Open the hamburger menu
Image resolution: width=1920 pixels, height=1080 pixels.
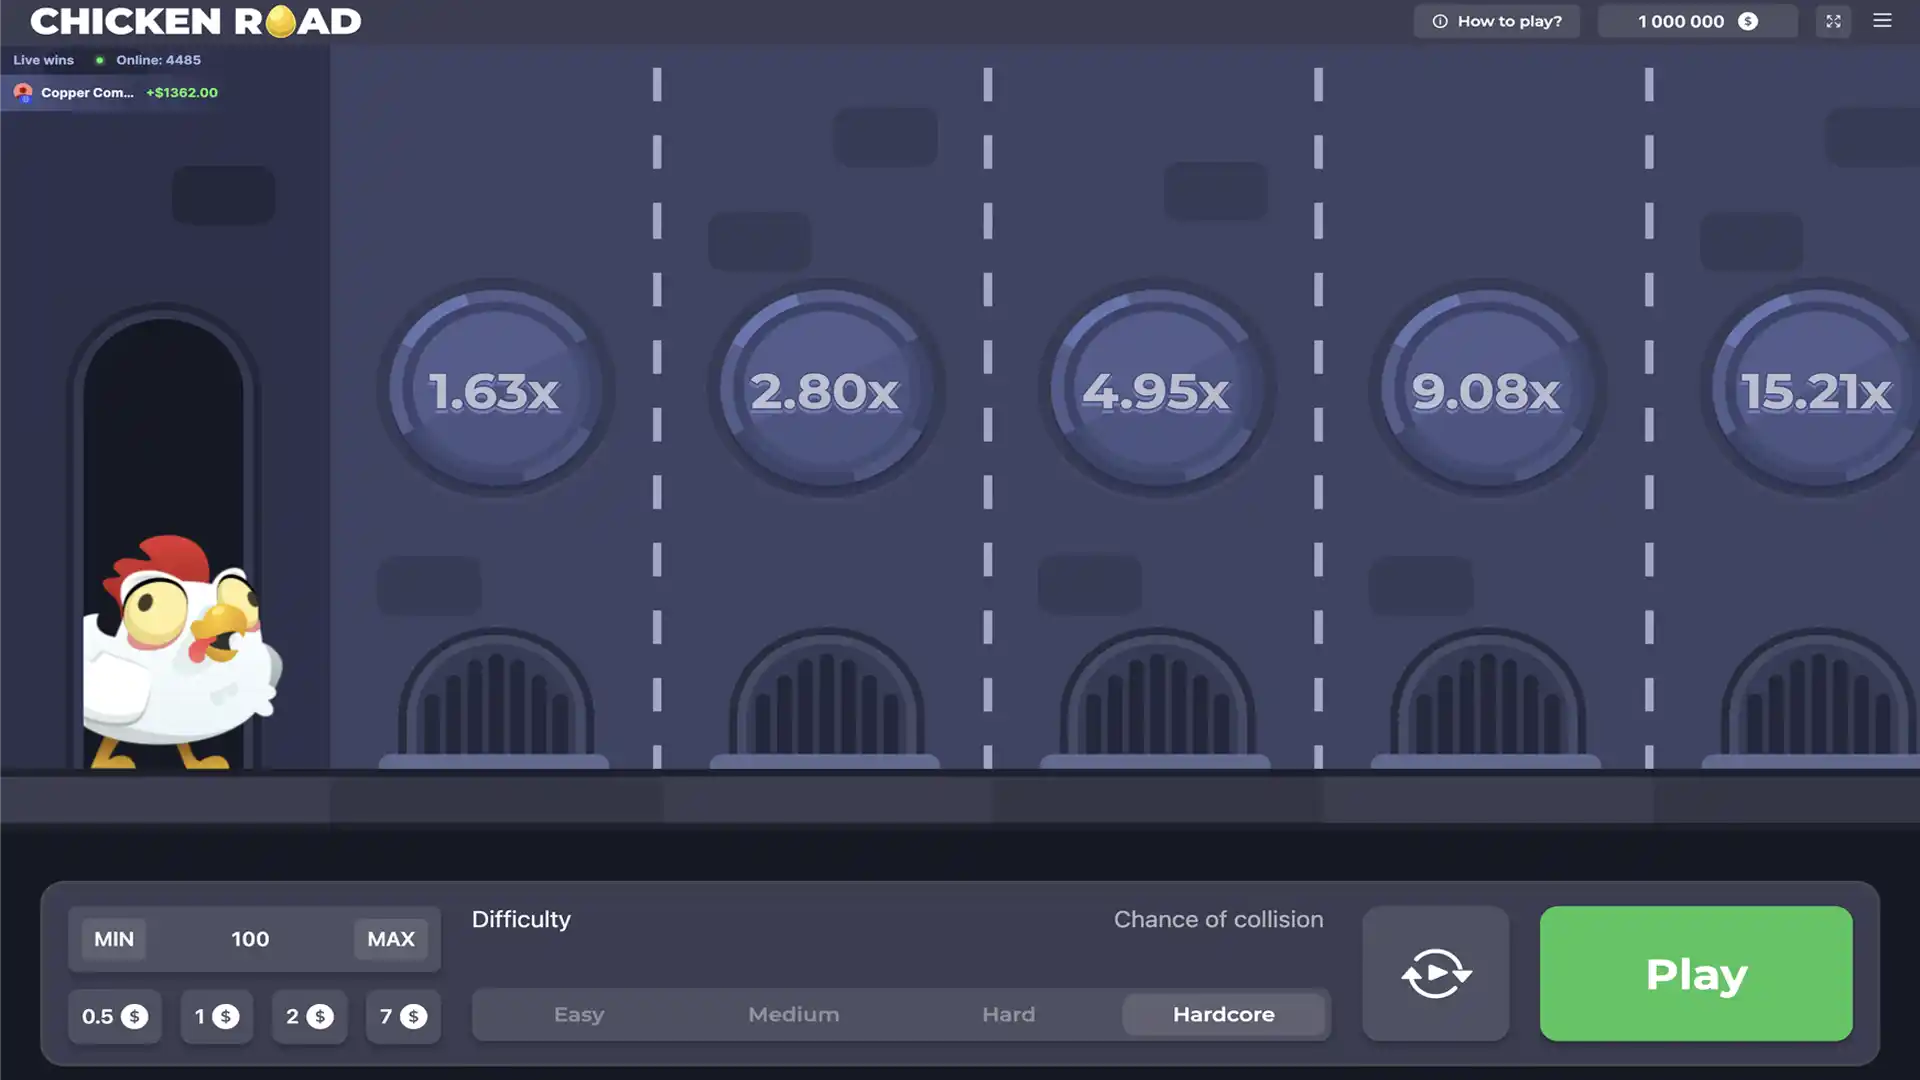[1884, 21]
